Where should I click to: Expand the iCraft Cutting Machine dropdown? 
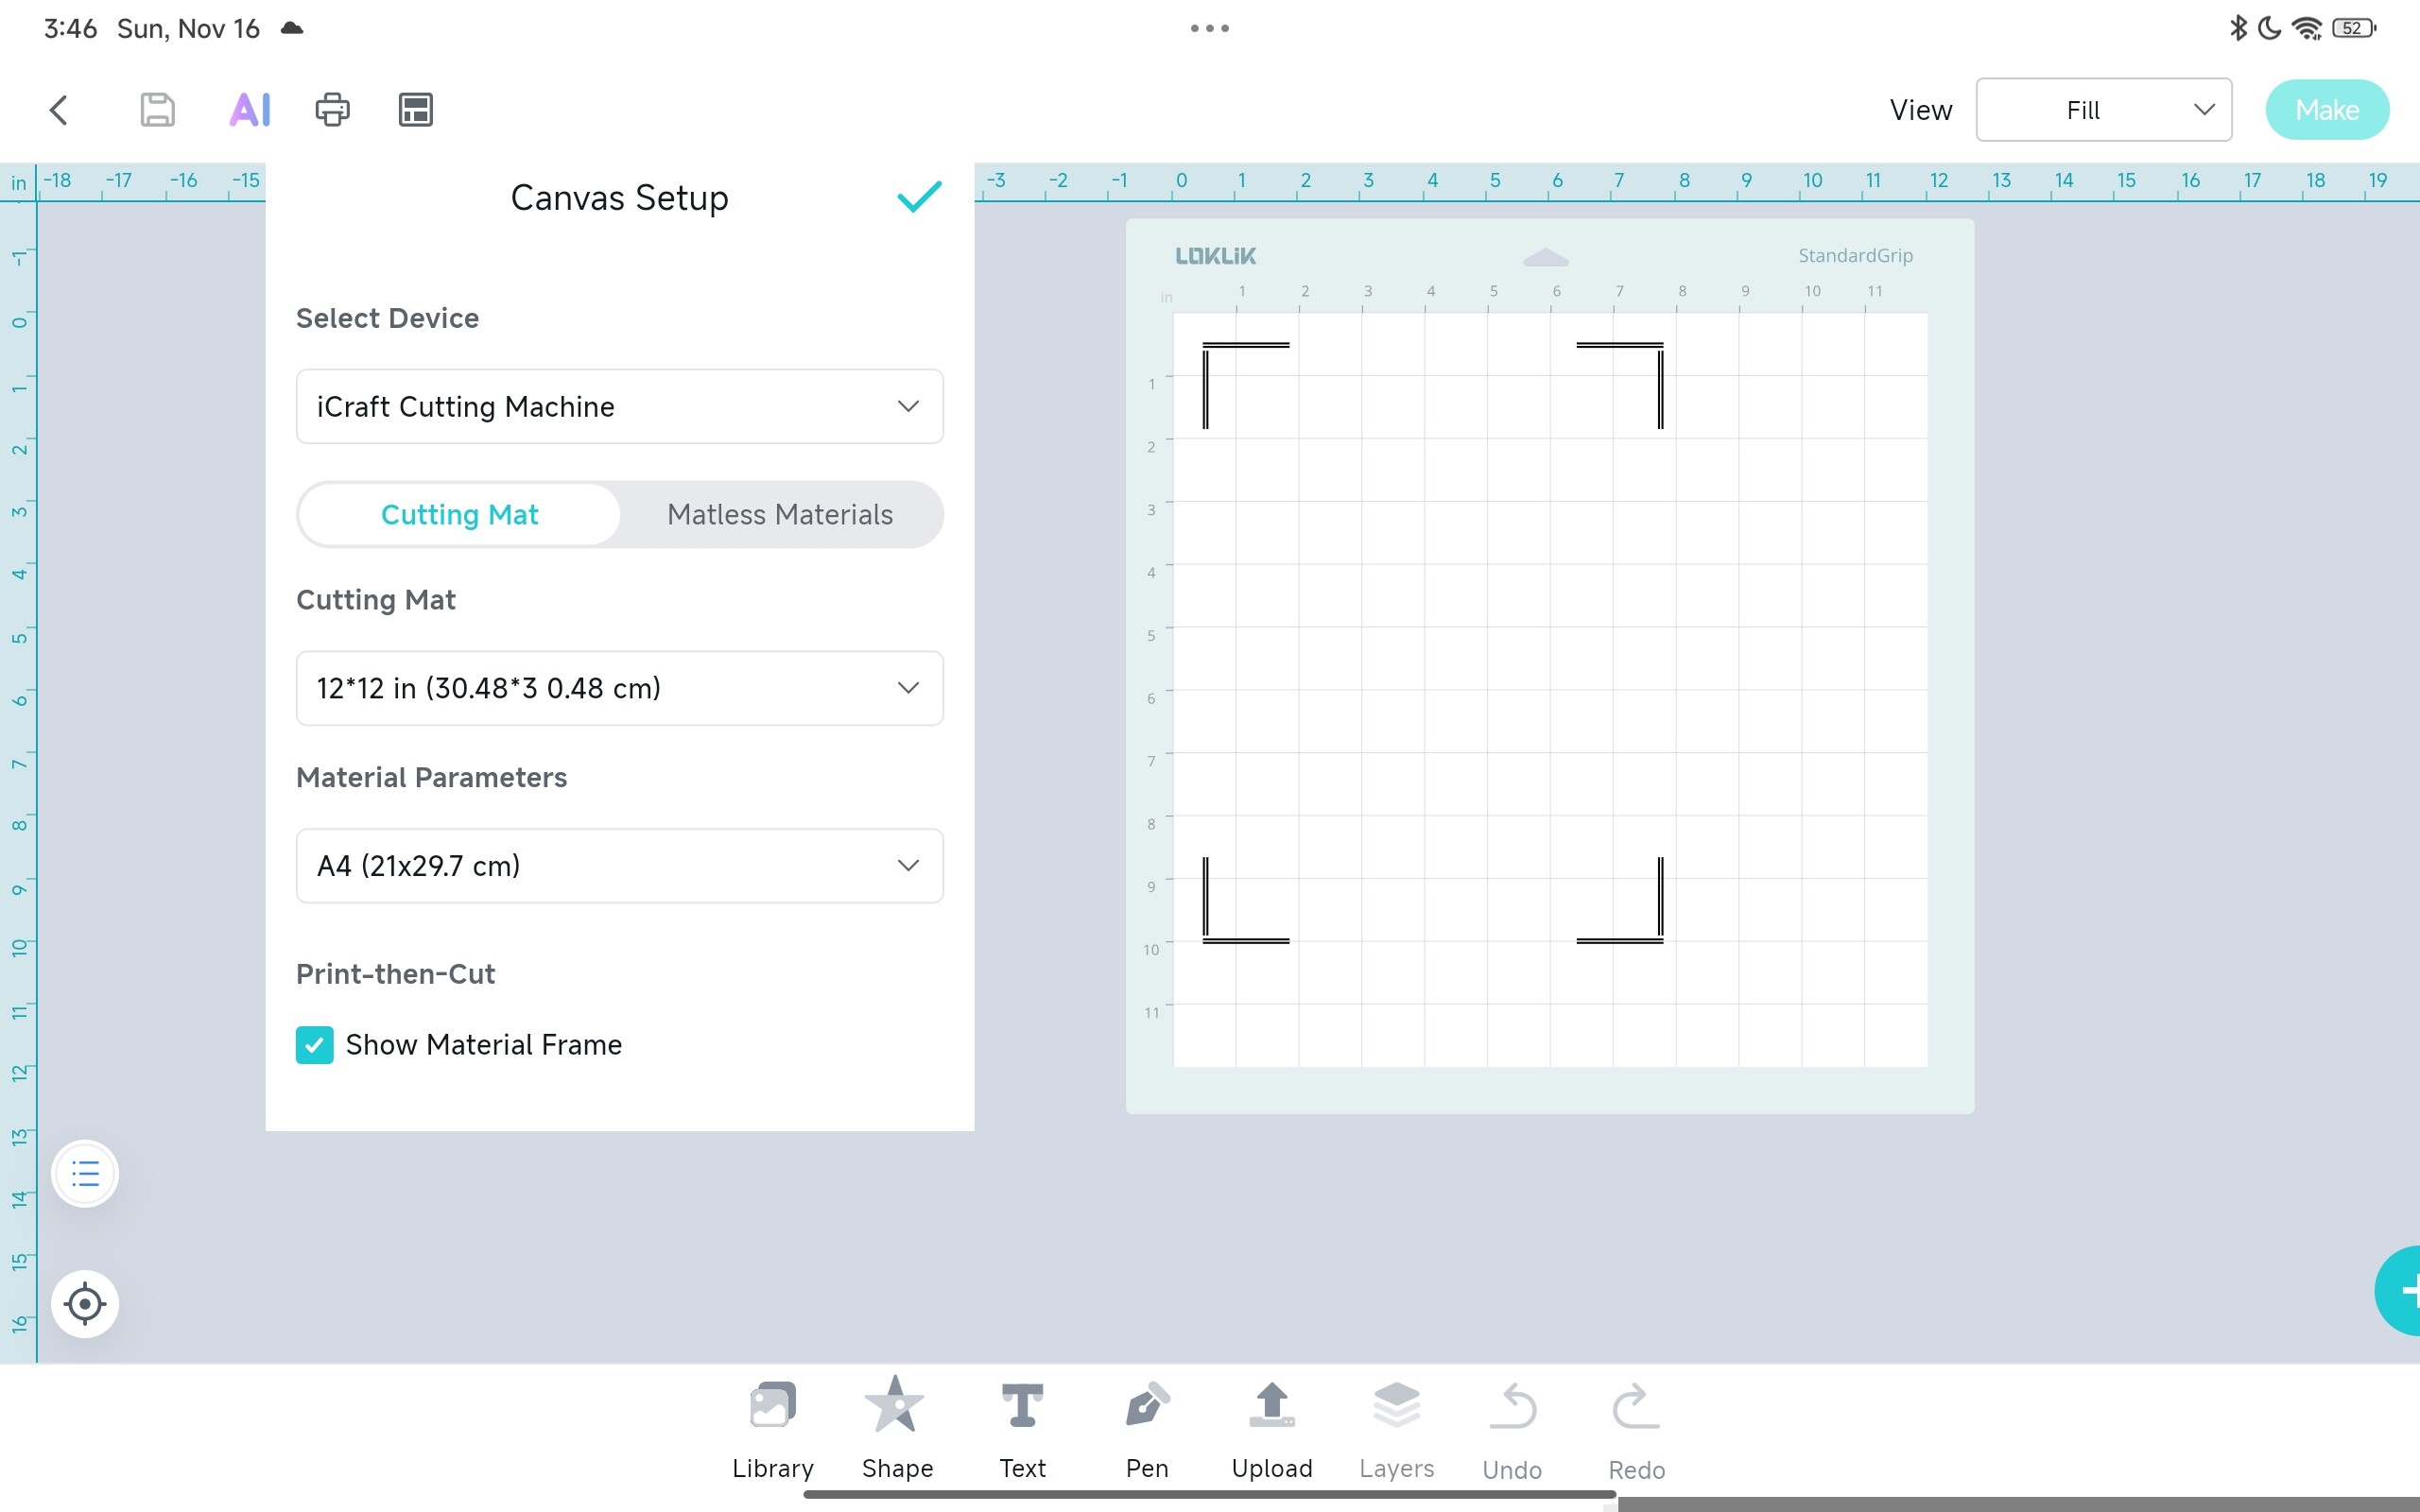click(619, 407)
